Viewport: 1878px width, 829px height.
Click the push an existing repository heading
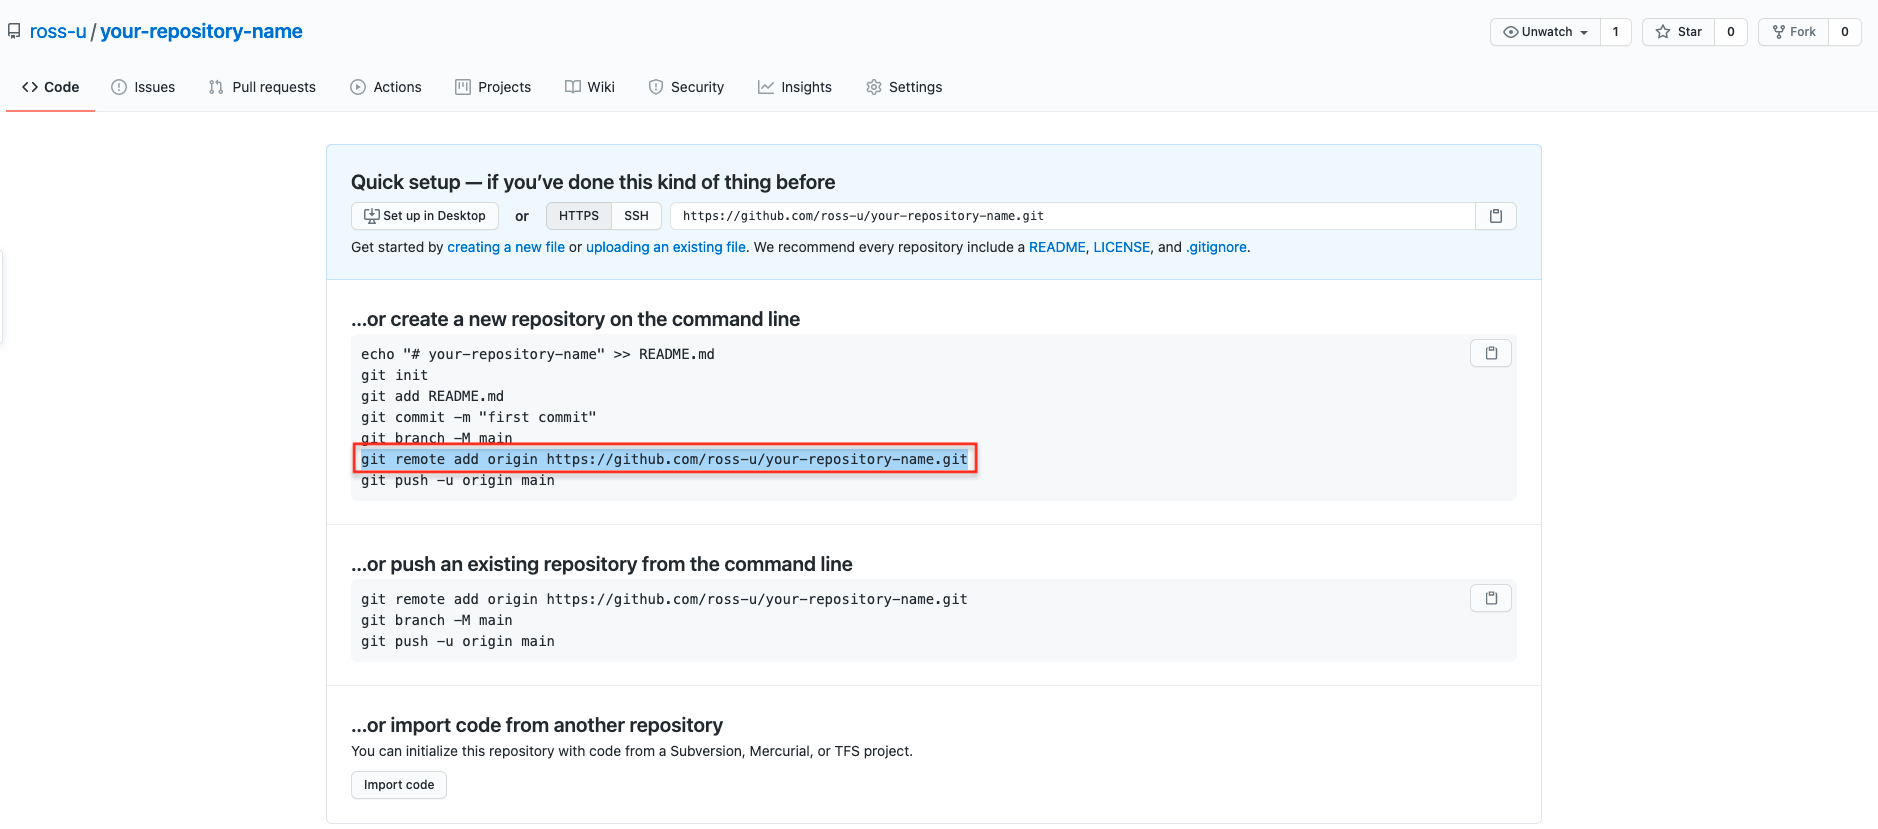[601, 564]
